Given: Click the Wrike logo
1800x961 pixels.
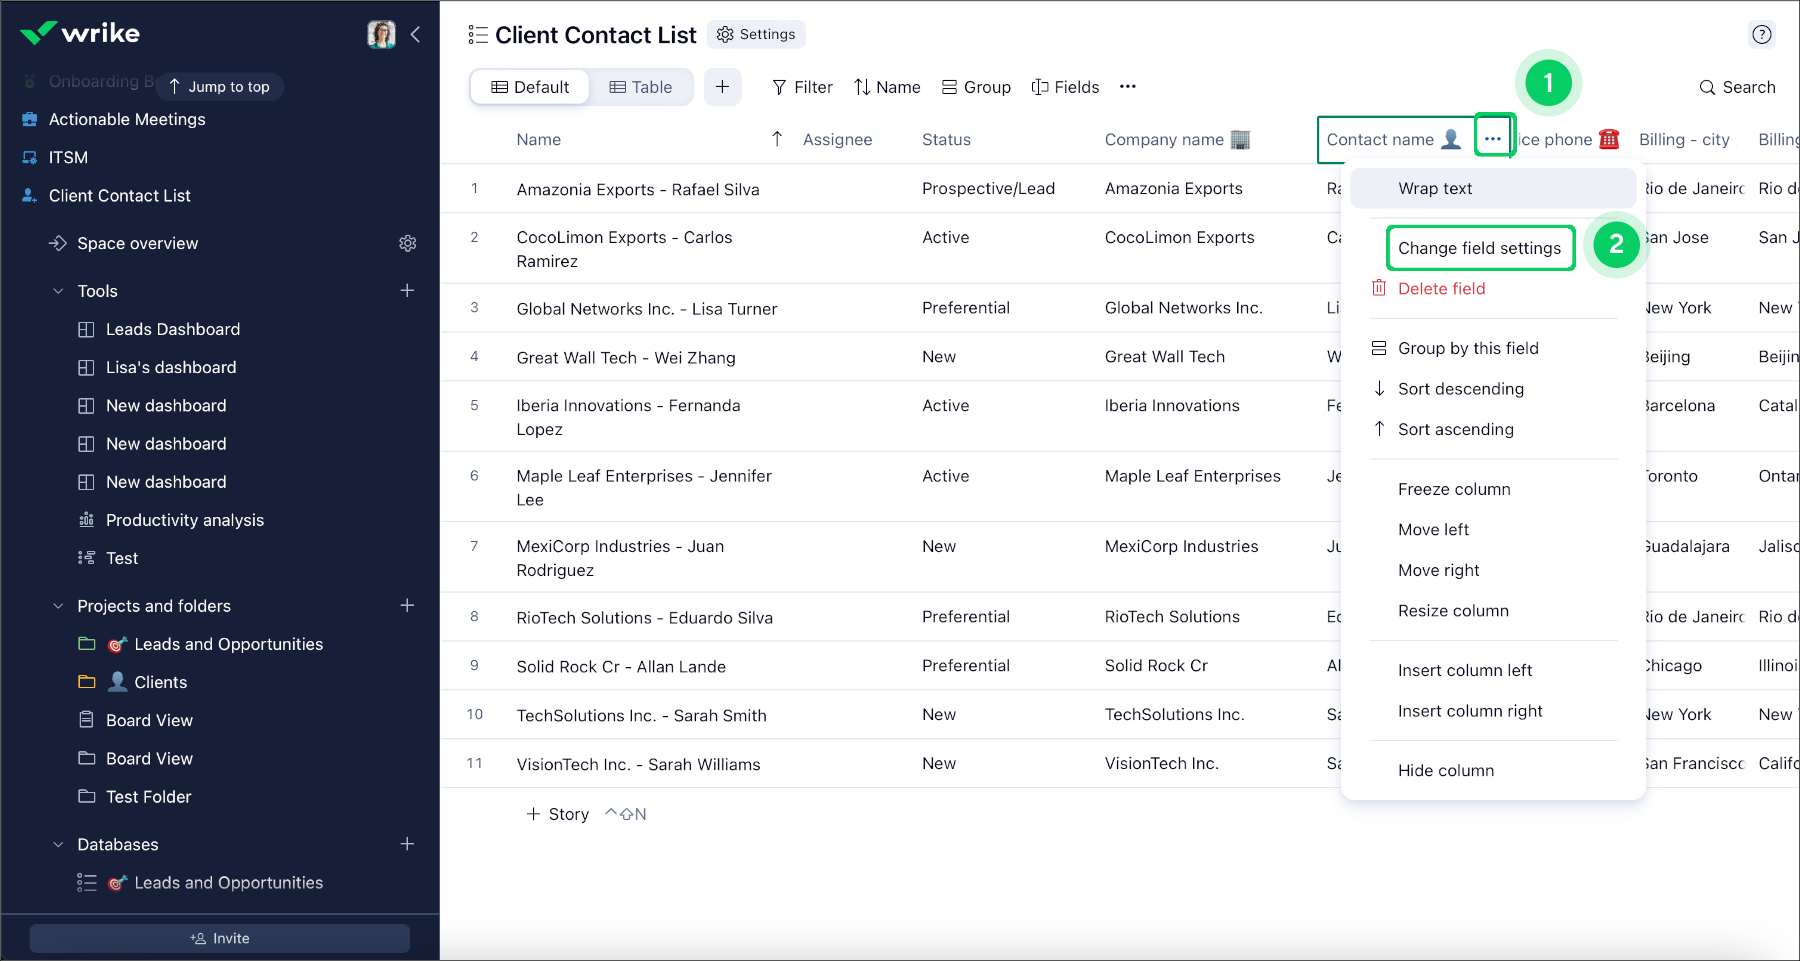Looking at the screenshot, I should click(x=80, y=33).
